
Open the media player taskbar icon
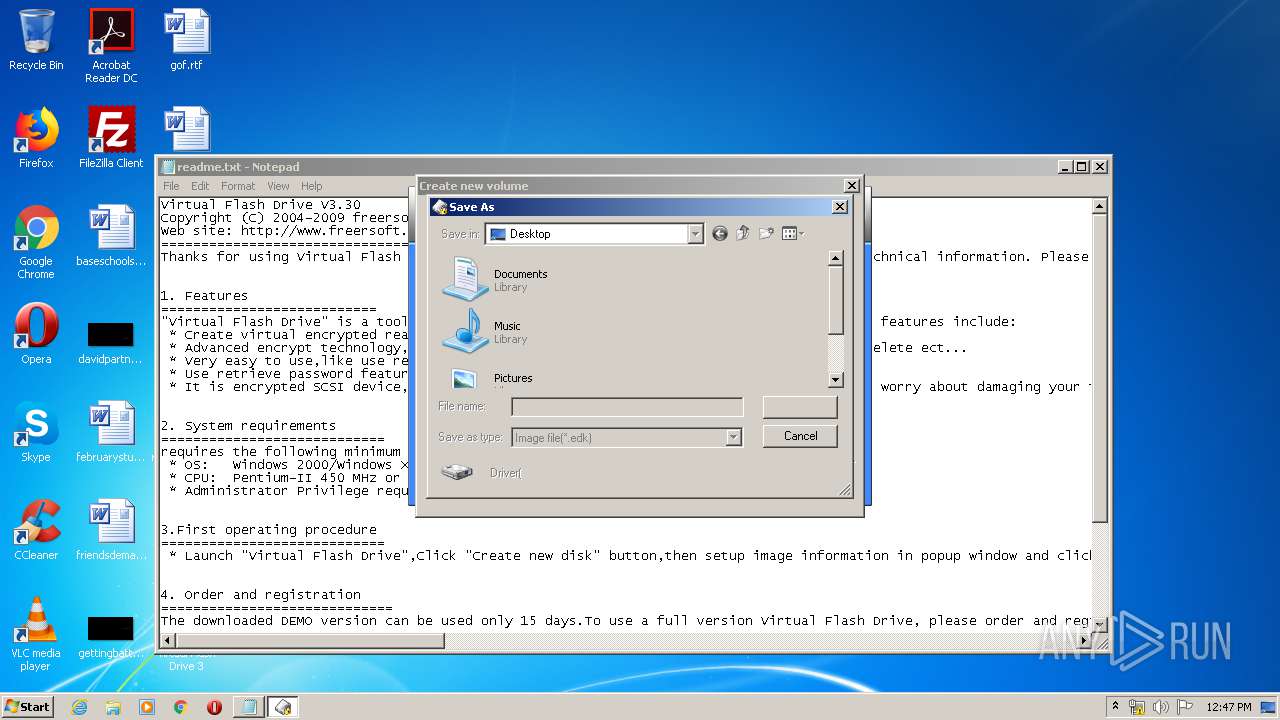coord(147,707)
